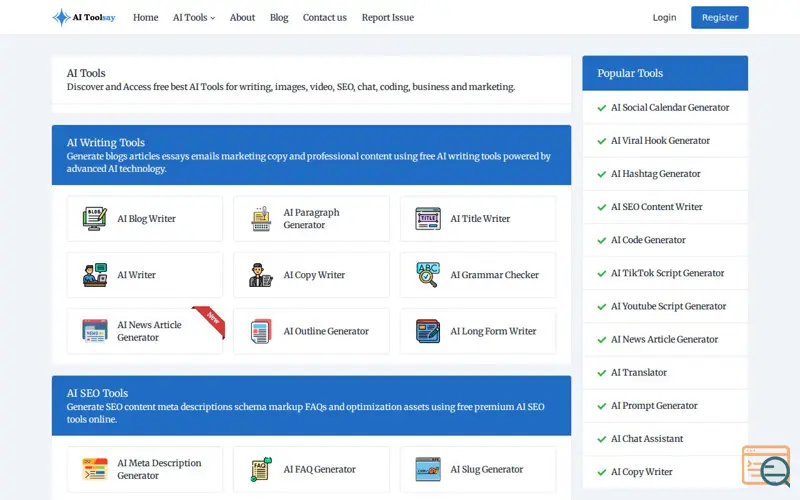This screenshot has width=800, height=500.
Task: Click the Popular Tools sidebar heading
Action: [x=630, y=73]
